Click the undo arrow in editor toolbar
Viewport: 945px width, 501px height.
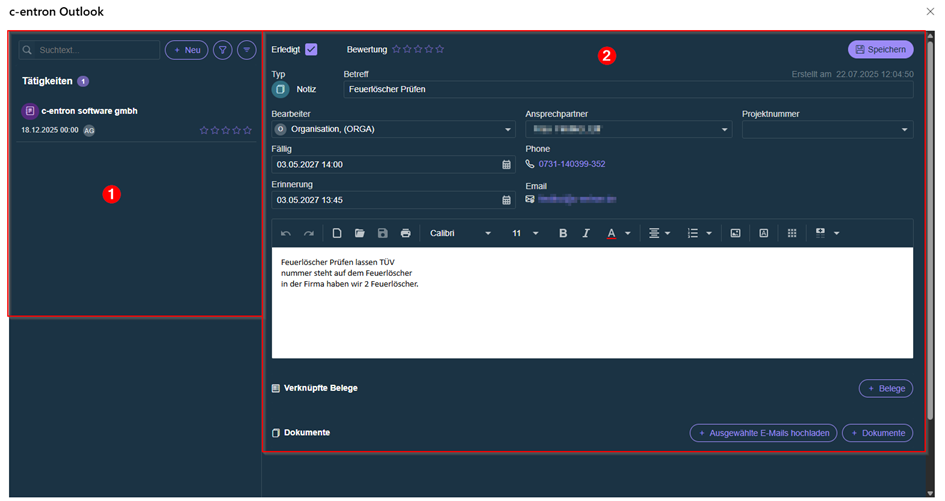[x=286, y=233]
